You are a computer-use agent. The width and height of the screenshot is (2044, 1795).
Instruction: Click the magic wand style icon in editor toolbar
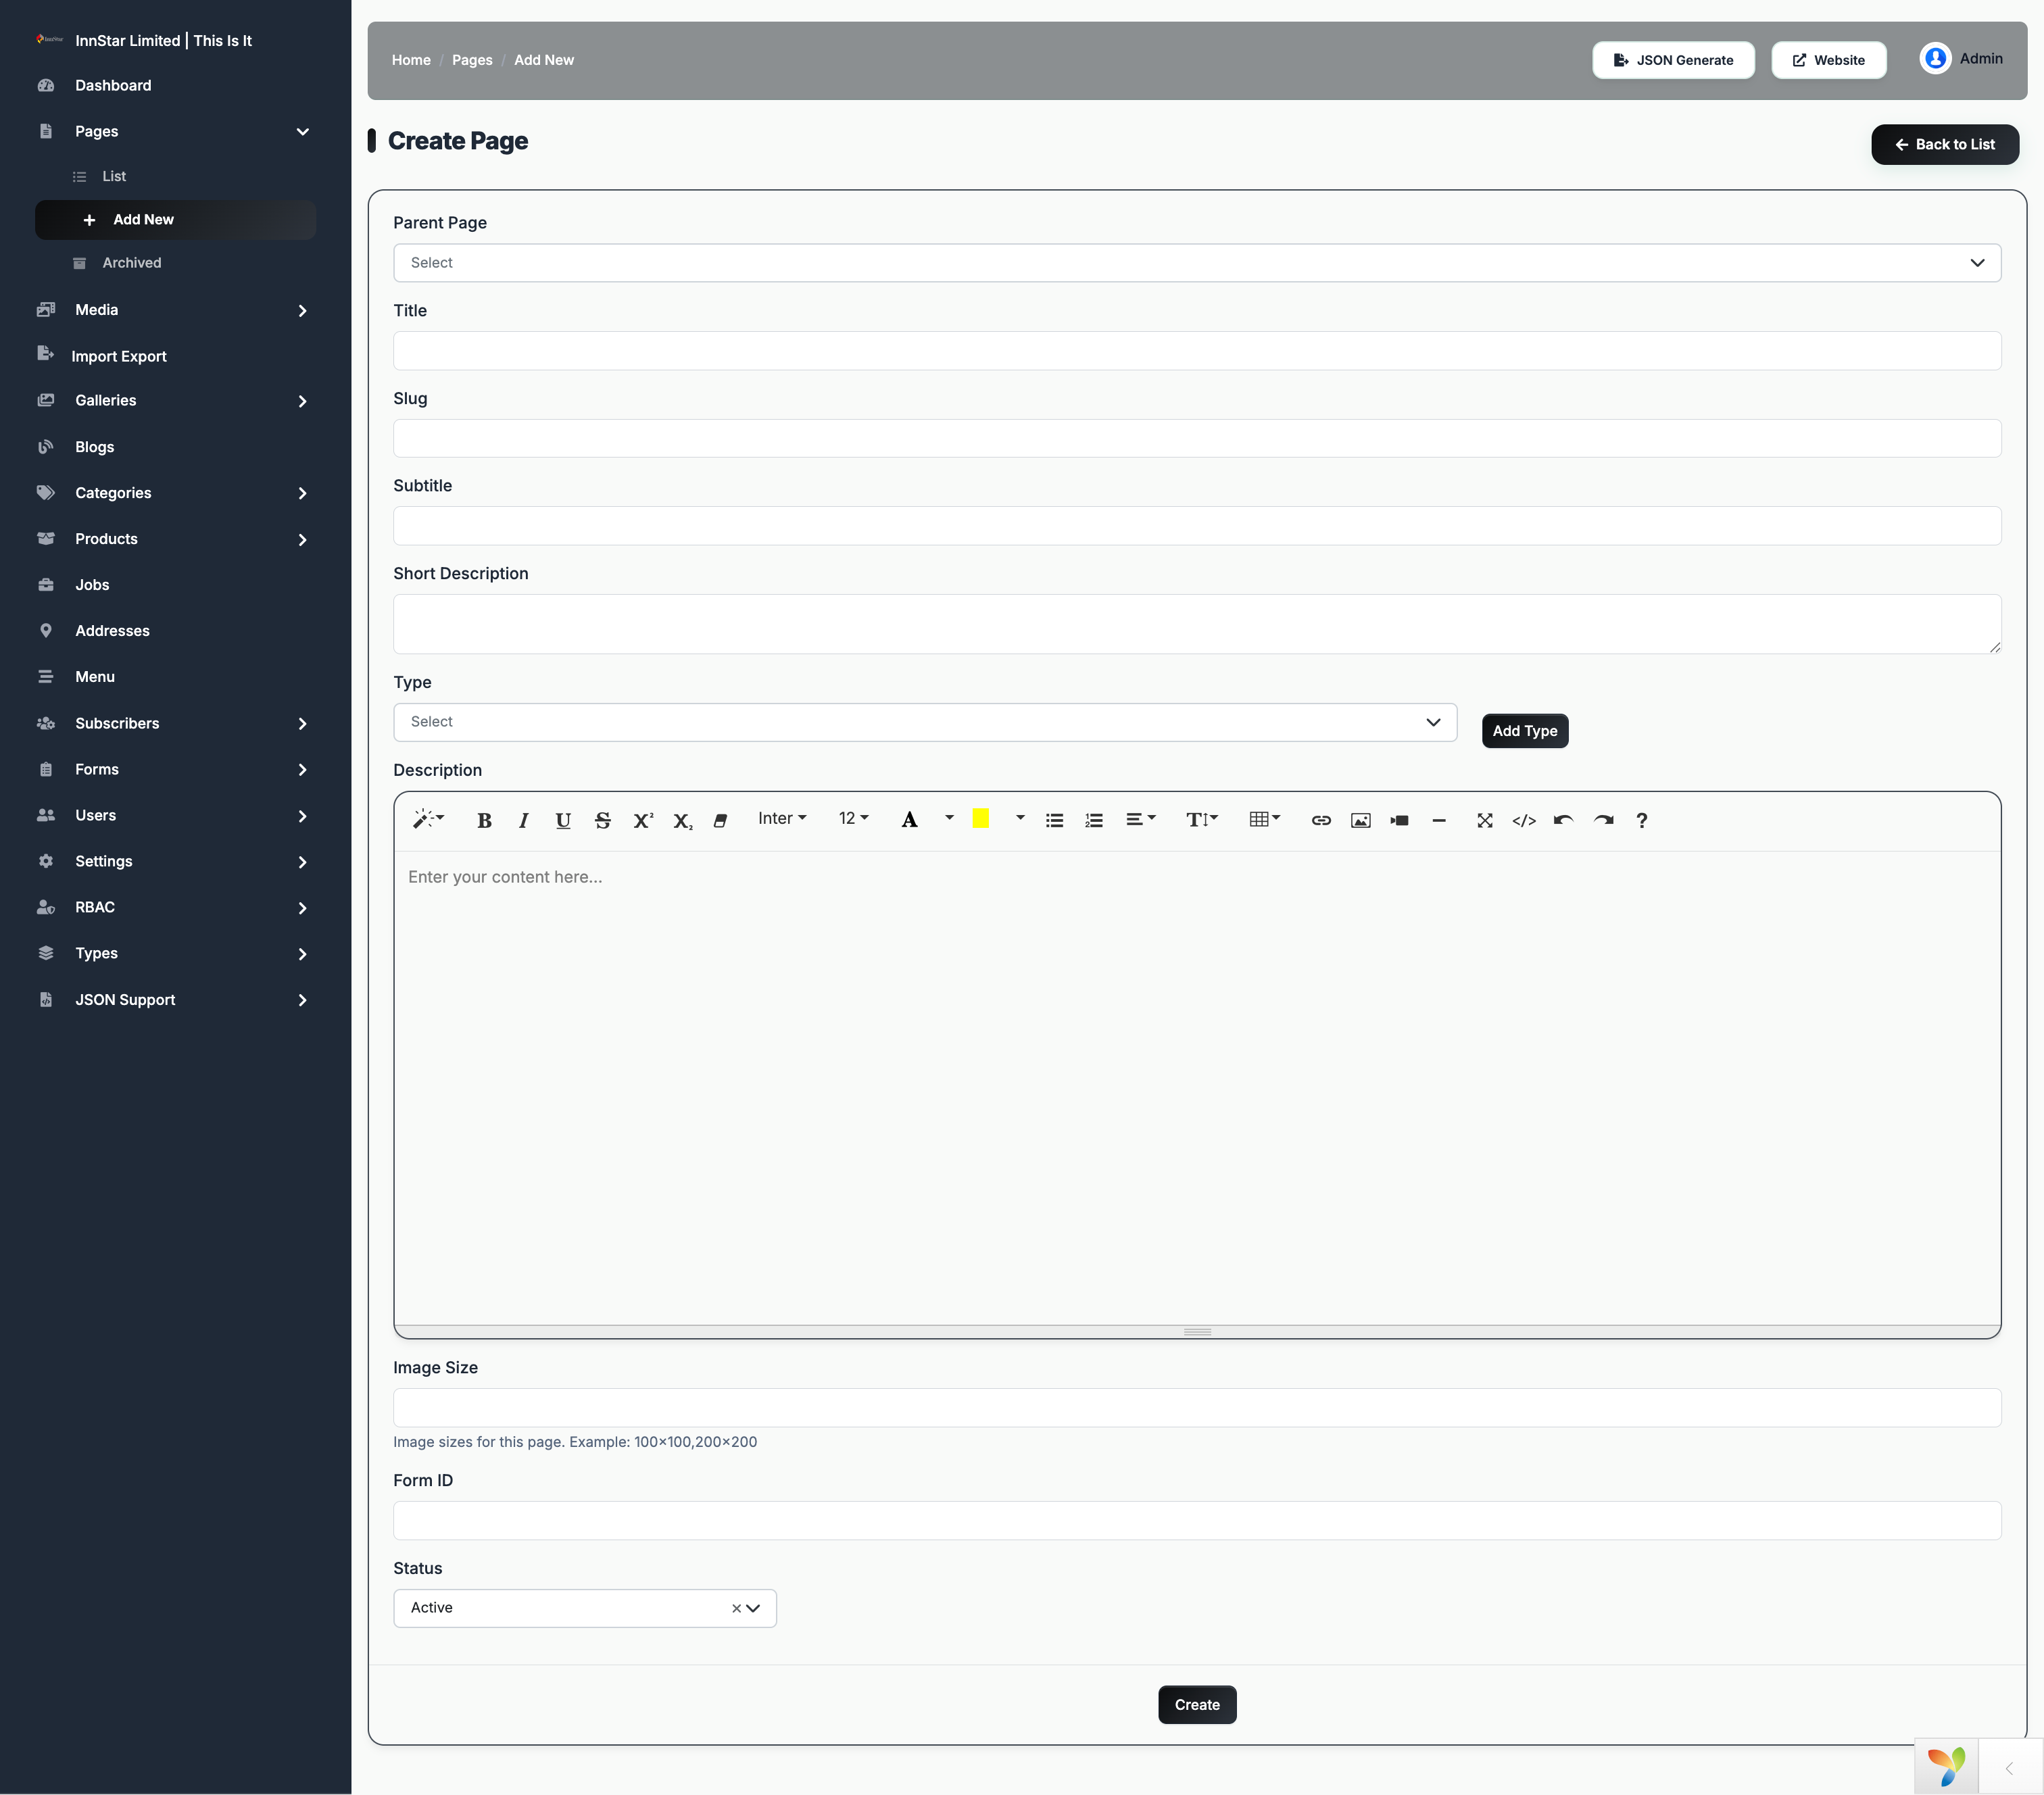(428, 819)
